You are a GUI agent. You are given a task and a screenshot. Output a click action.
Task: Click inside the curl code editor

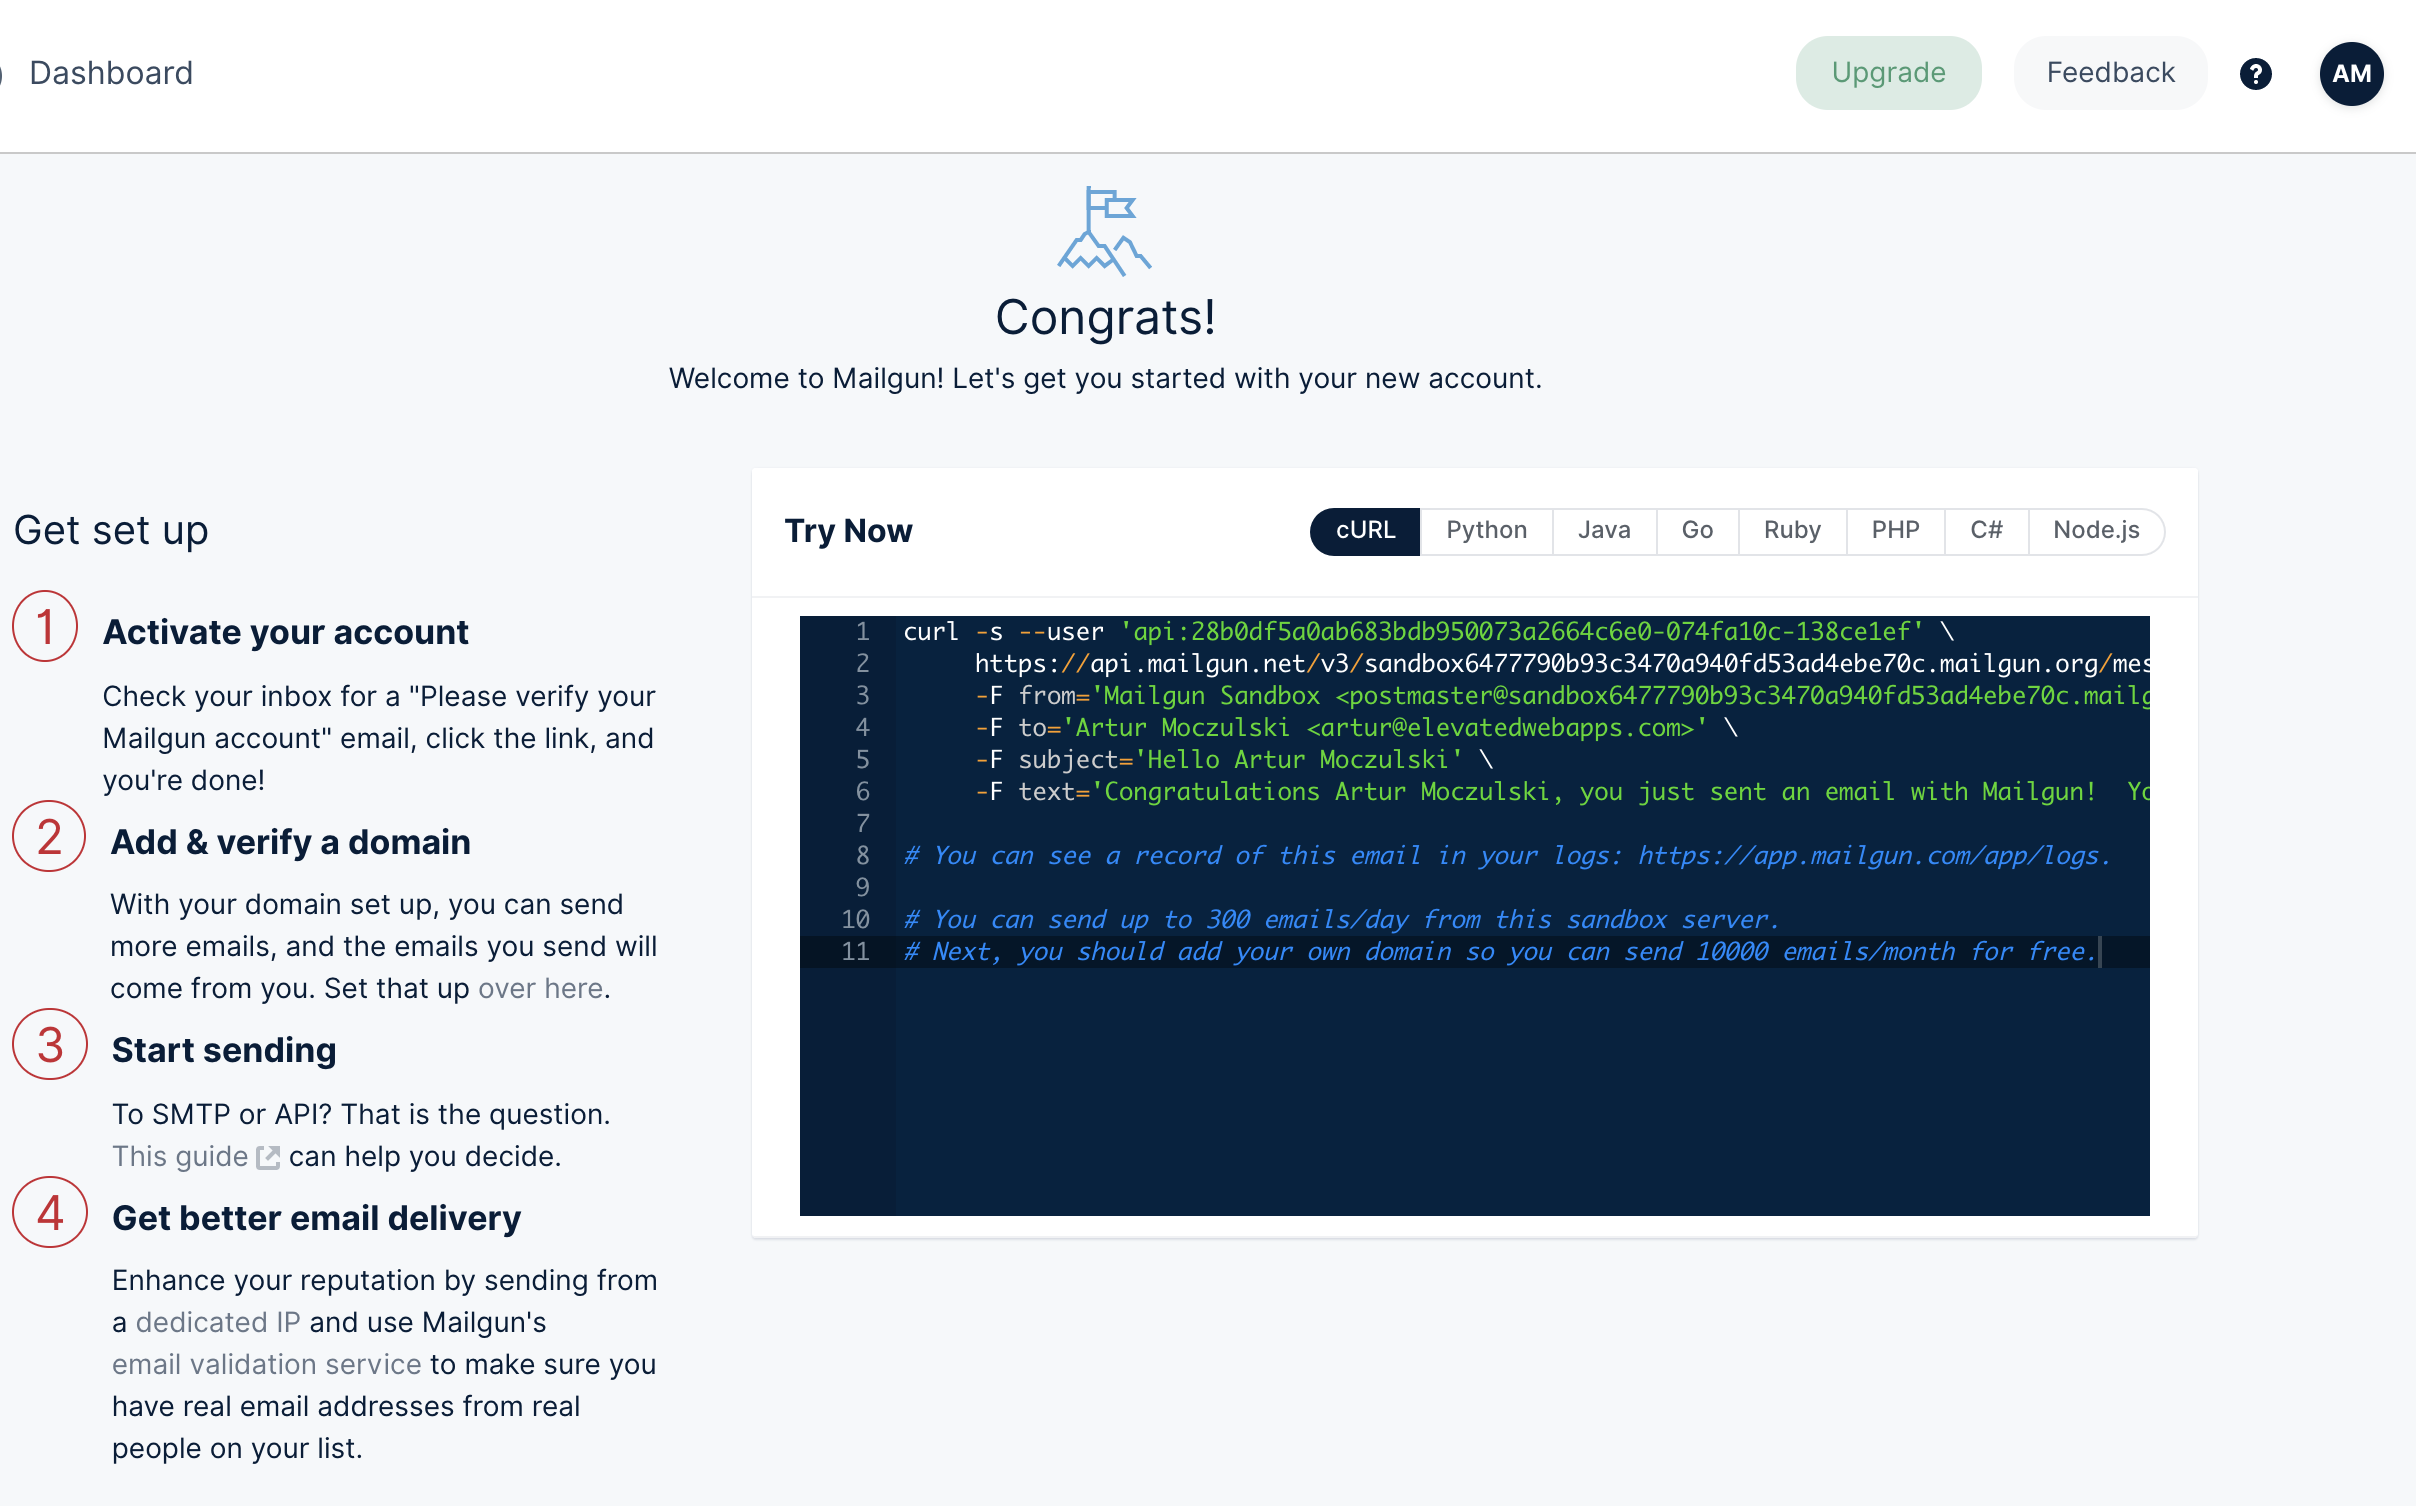pos(1474,1080)
